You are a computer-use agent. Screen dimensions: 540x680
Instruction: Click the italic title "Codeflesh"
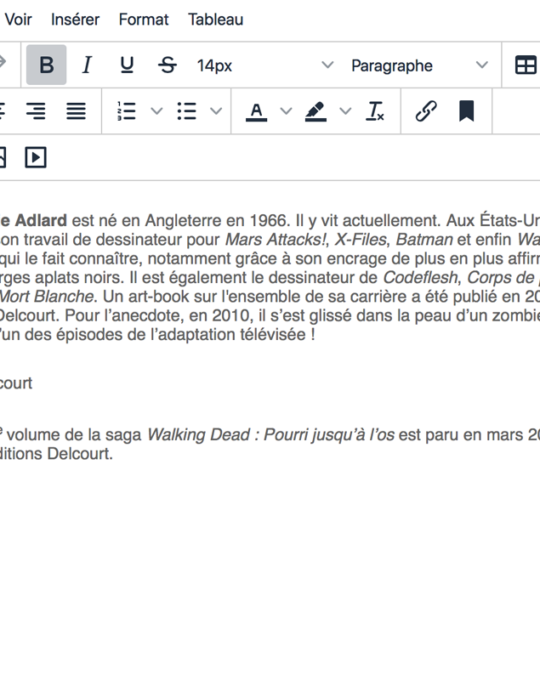[x=420, y=277]
